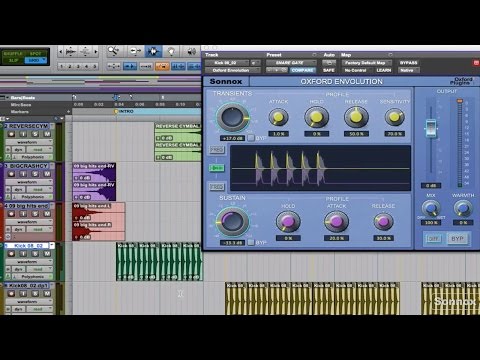Solo the Kick 08_02 track
480x360 pixels.
coord(35,254)
